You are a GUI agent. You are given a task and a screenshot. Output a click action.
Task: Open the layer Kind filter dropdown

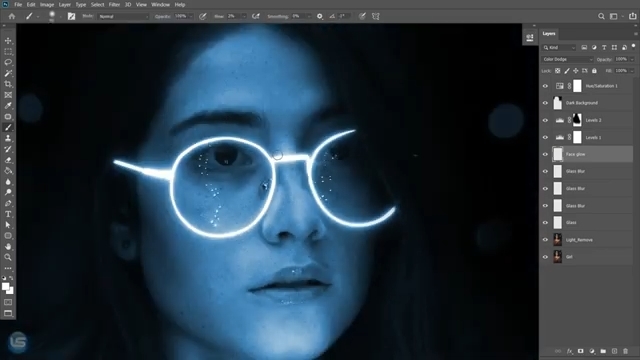pos(559,48)
